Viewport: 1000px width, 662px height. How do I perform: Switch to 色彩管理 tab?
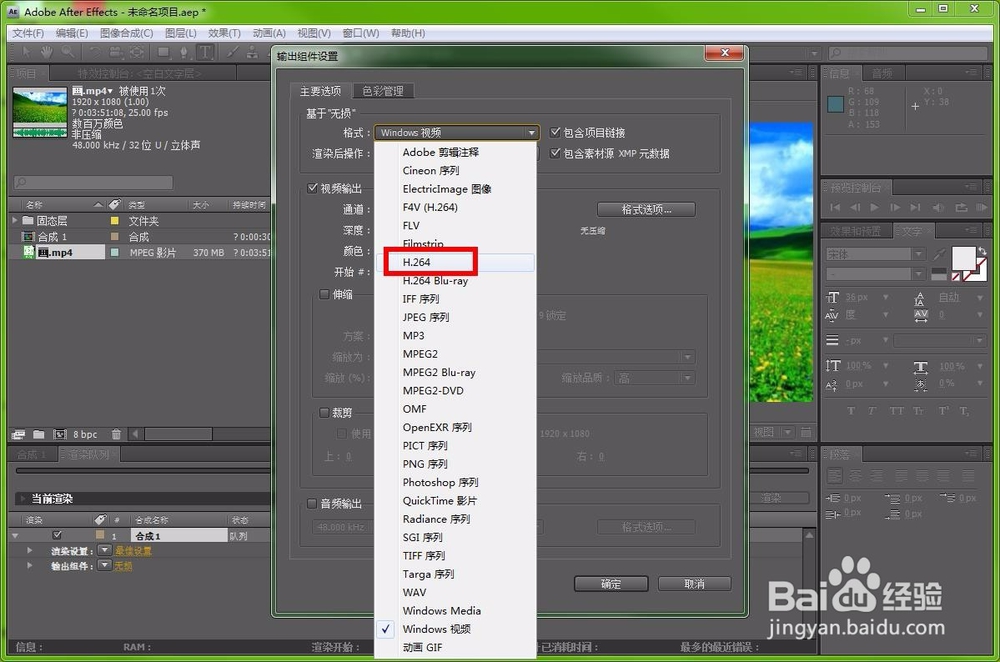(383, 91)
